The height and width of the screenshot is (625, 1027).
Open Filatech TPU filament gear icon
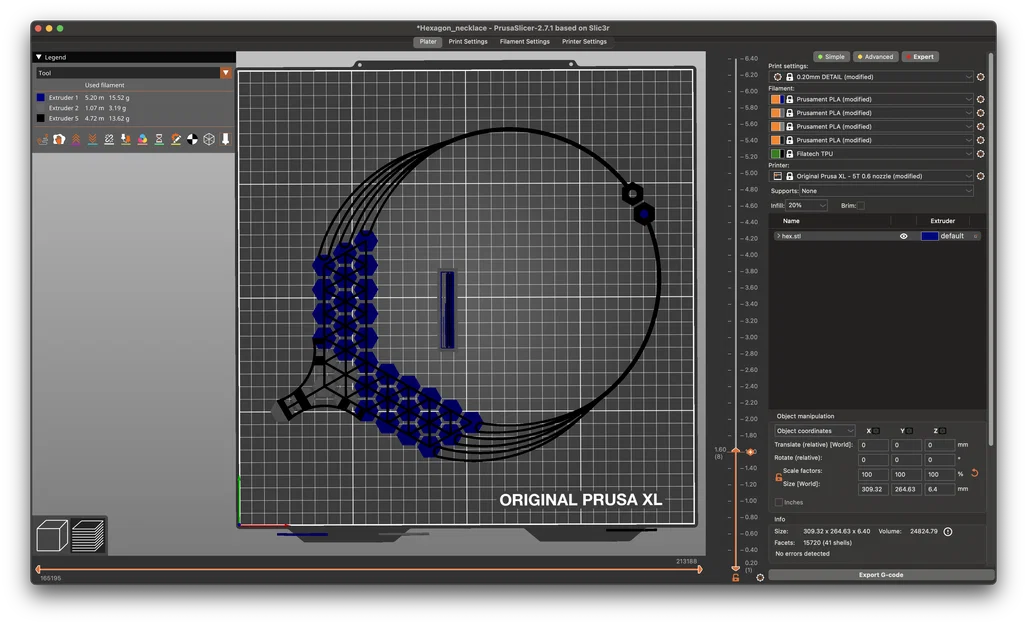pos(980,154)
